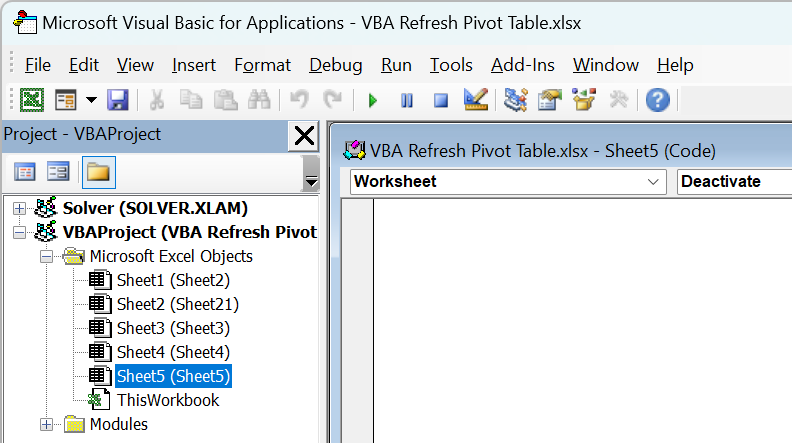This screenshot has height=443, width=792.
Task: Click the Insert UserForm toolbar icon
Action: (66, 100)
